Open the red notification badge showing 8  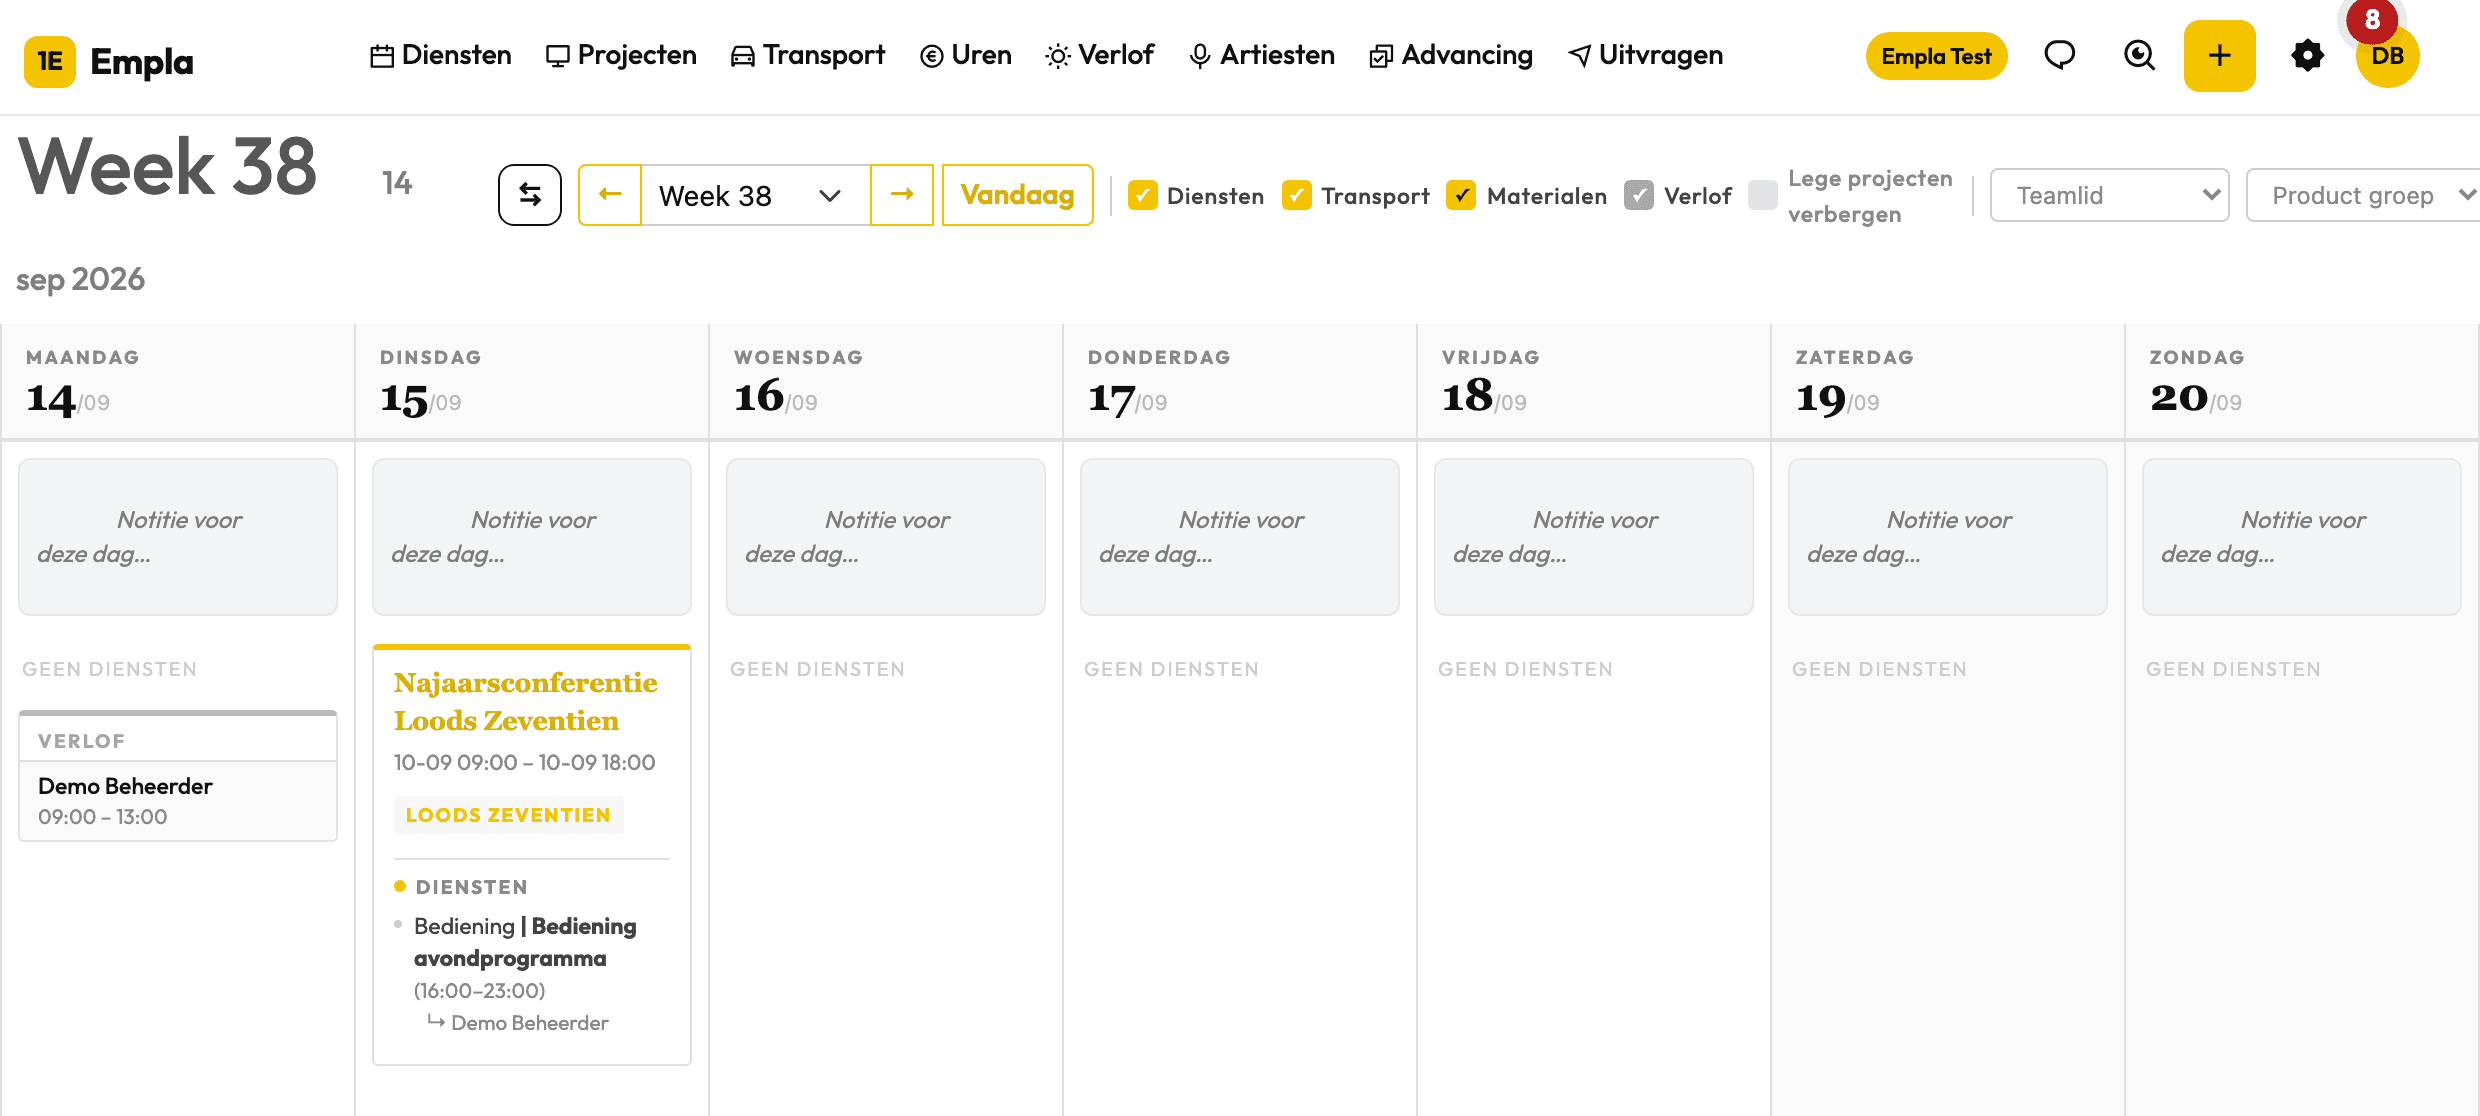tap(2372, 20)
